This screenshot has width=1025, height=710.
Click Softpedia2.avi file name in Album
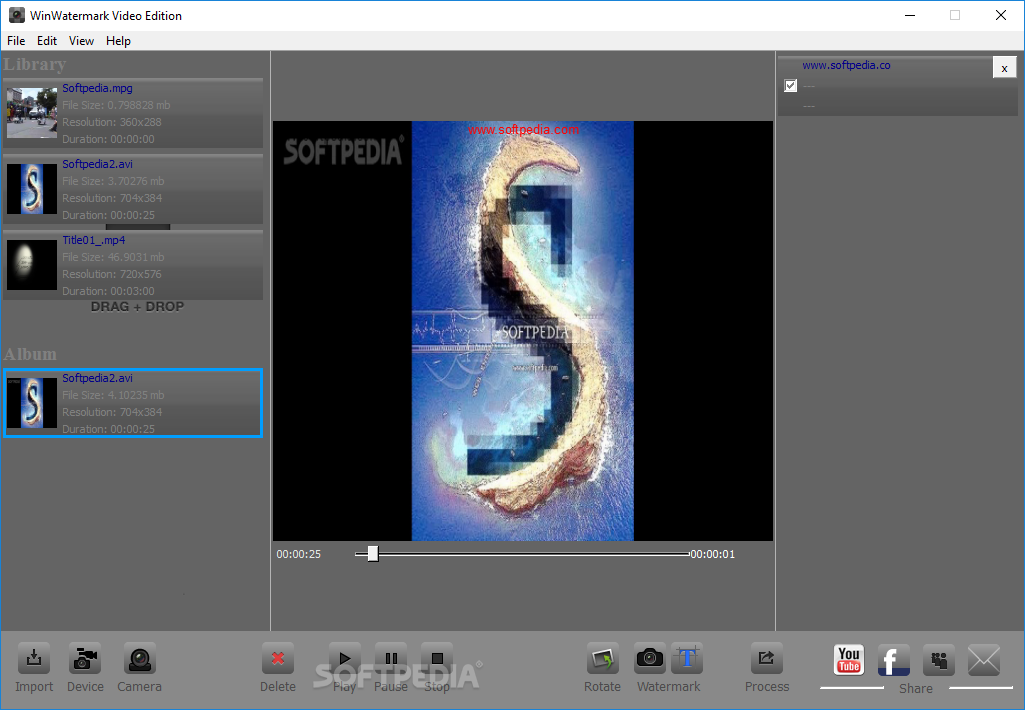[97, 378]
